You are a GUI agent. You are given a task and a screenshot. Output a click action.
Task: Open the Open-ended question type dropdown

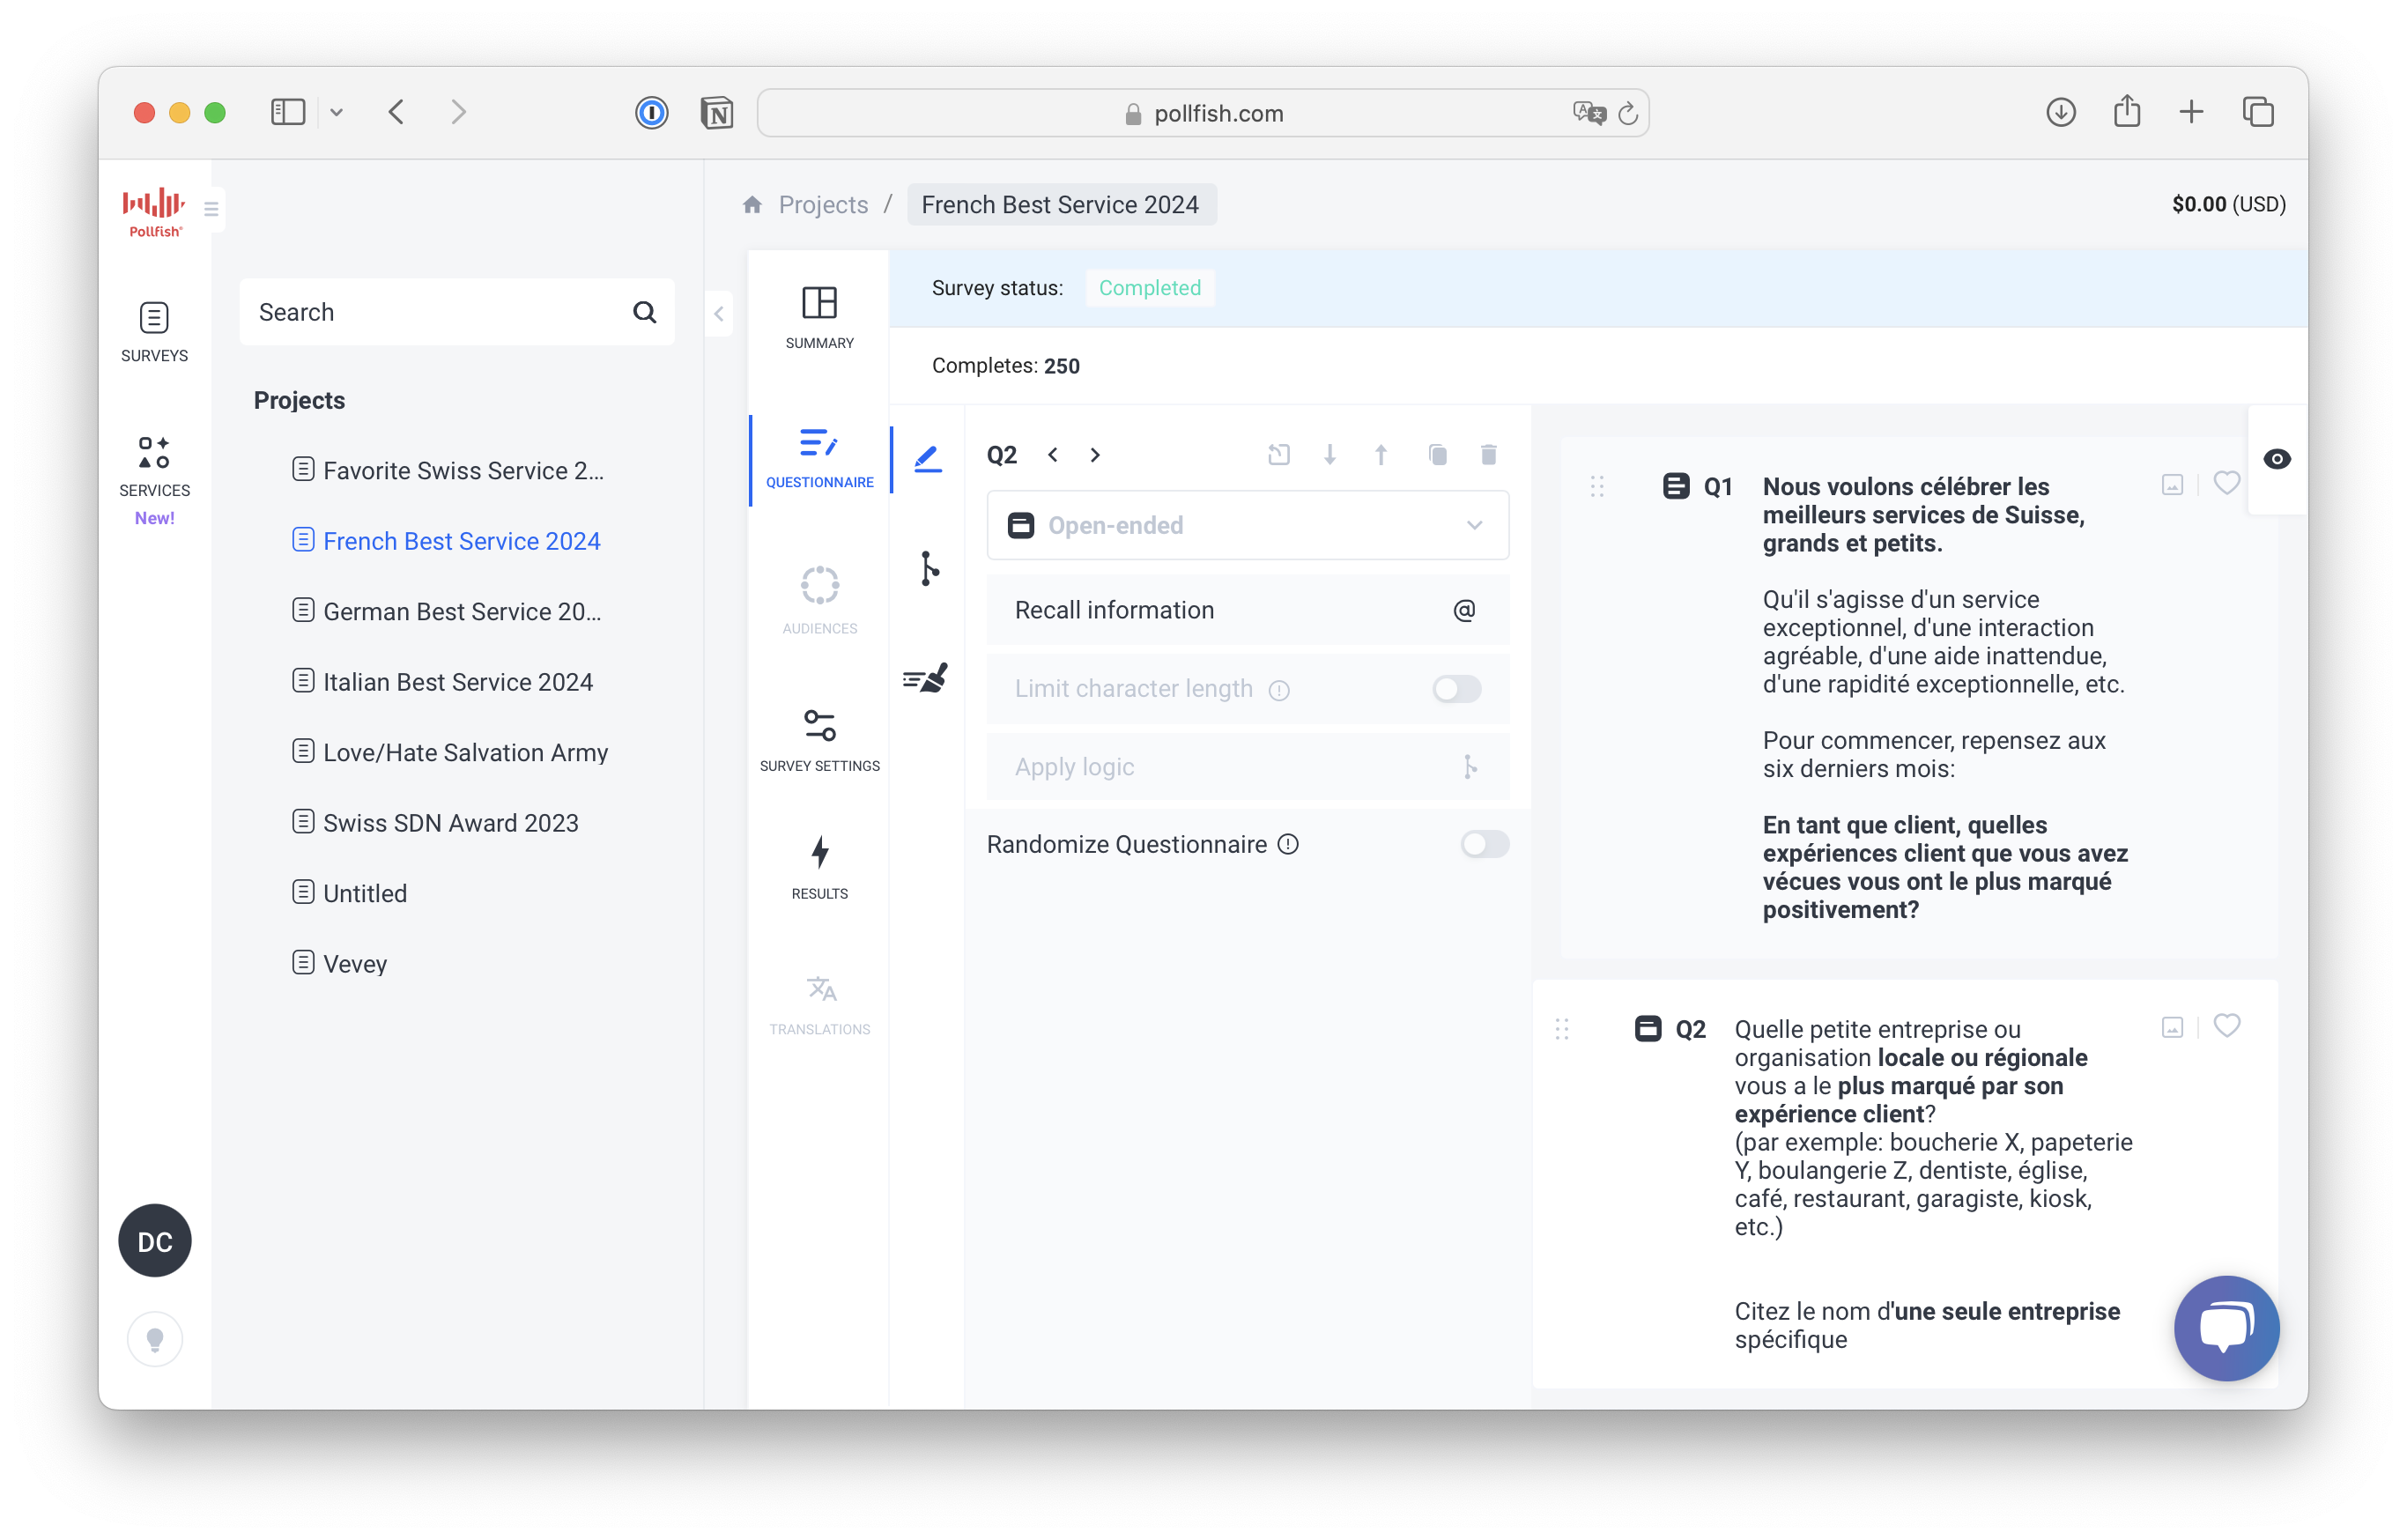[1247, 525]
